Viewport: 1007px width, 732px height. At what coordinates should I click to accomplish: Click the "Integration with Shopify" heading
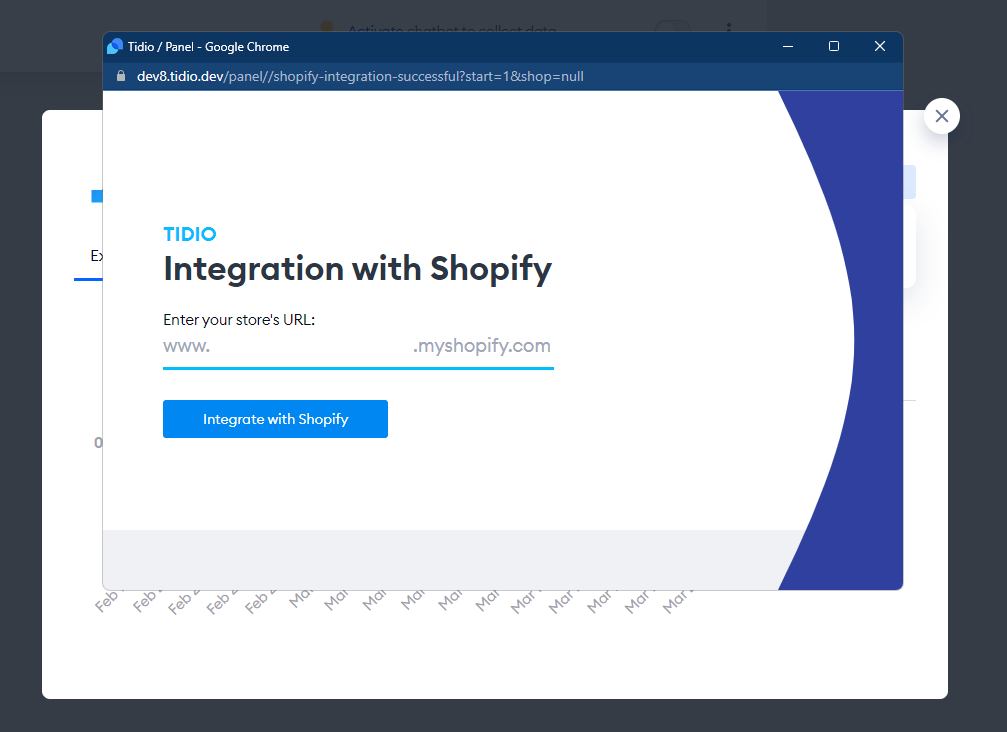358,268
